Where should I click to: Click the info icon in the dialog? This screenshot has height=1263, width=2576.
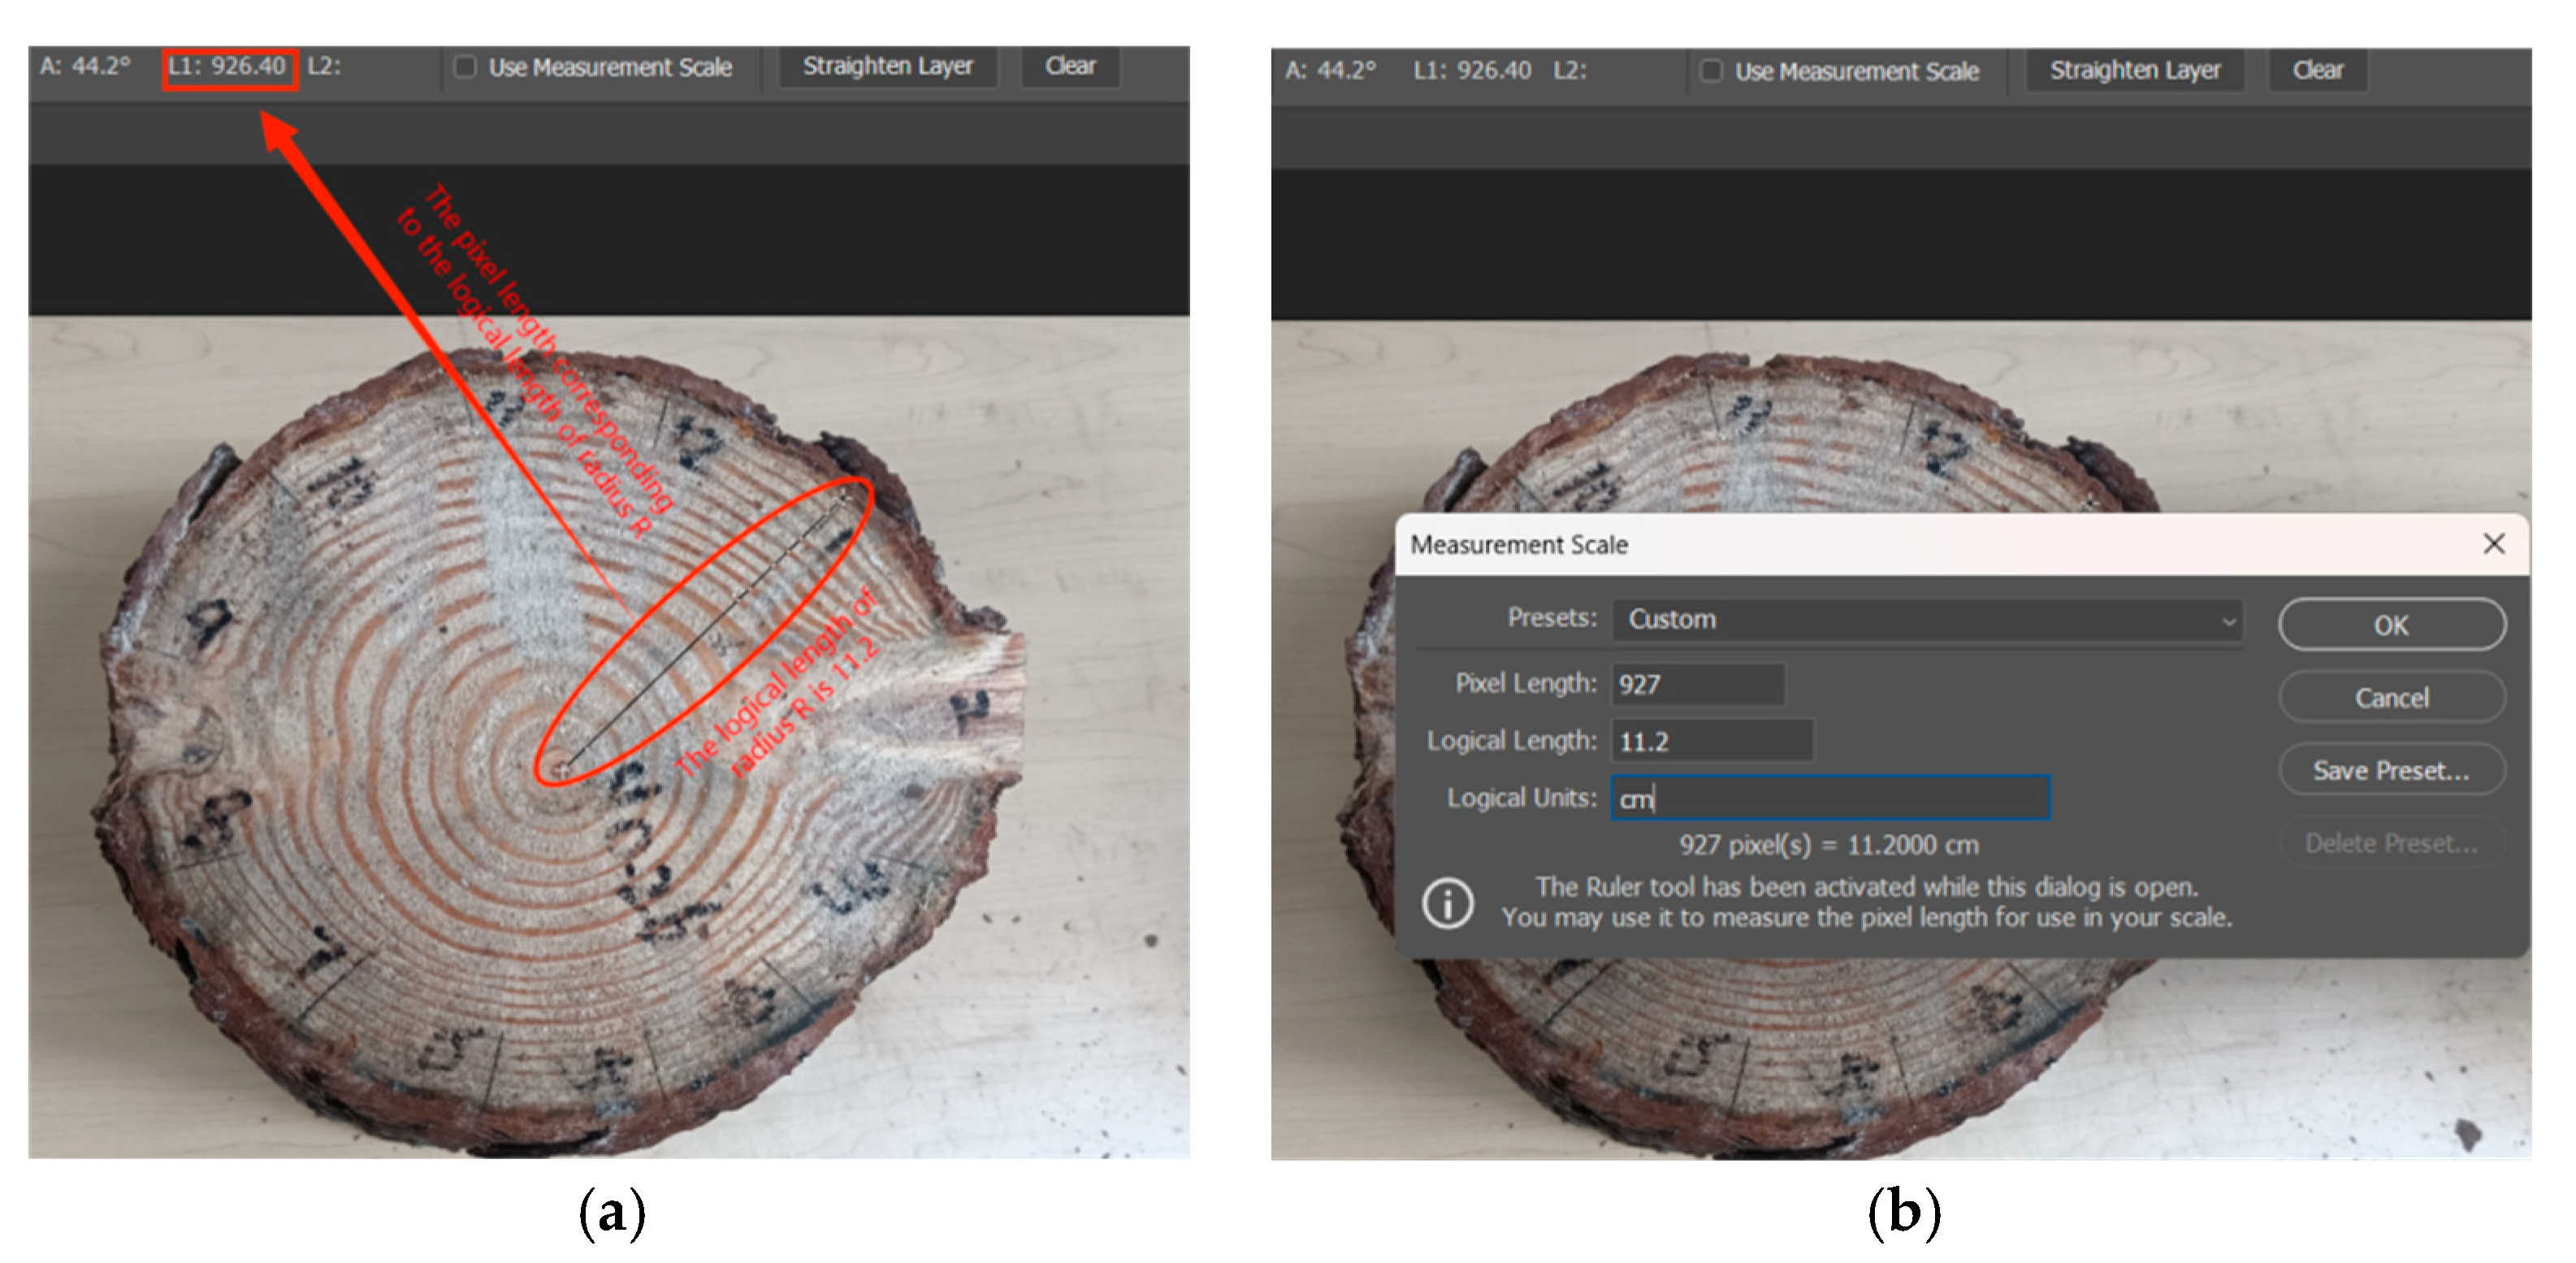pyautogui.click(x=1447, y=904)
